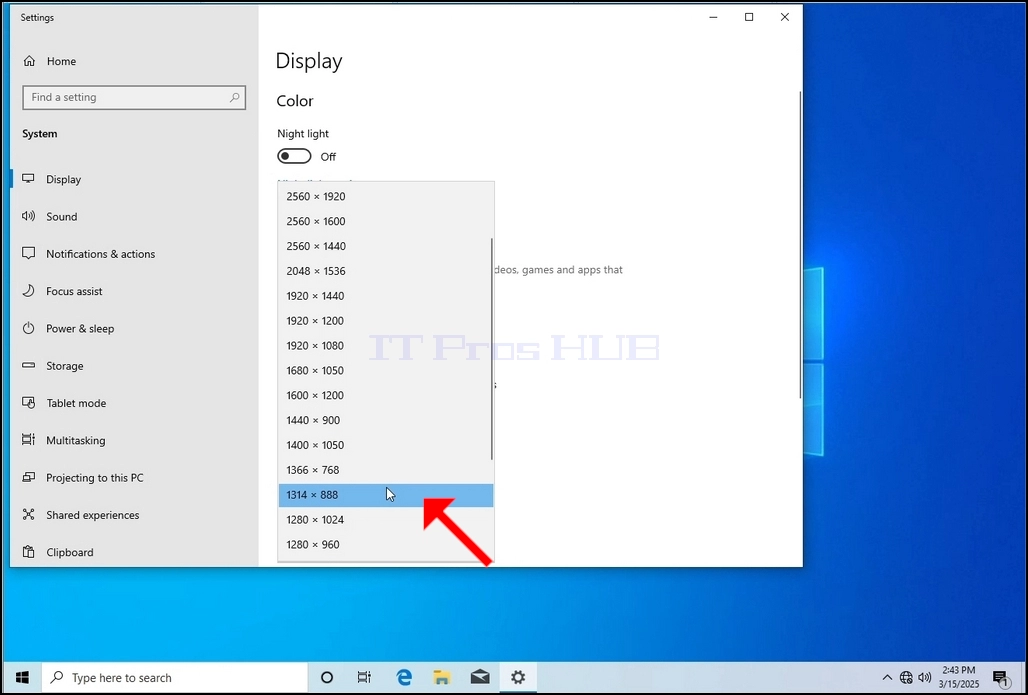Viewport: 1028px width, 695px height.
Task: Select 1920 × 1080 resolution
Action: pyautogui.click(x=385, y=346)
